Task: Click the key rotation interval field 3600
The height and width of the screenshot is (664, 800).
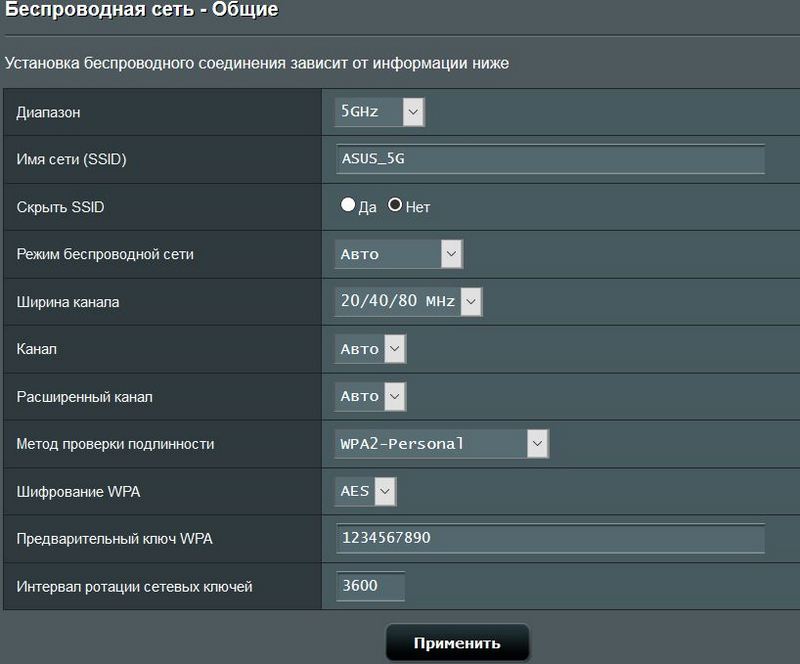Action: (x=370, y=586)
